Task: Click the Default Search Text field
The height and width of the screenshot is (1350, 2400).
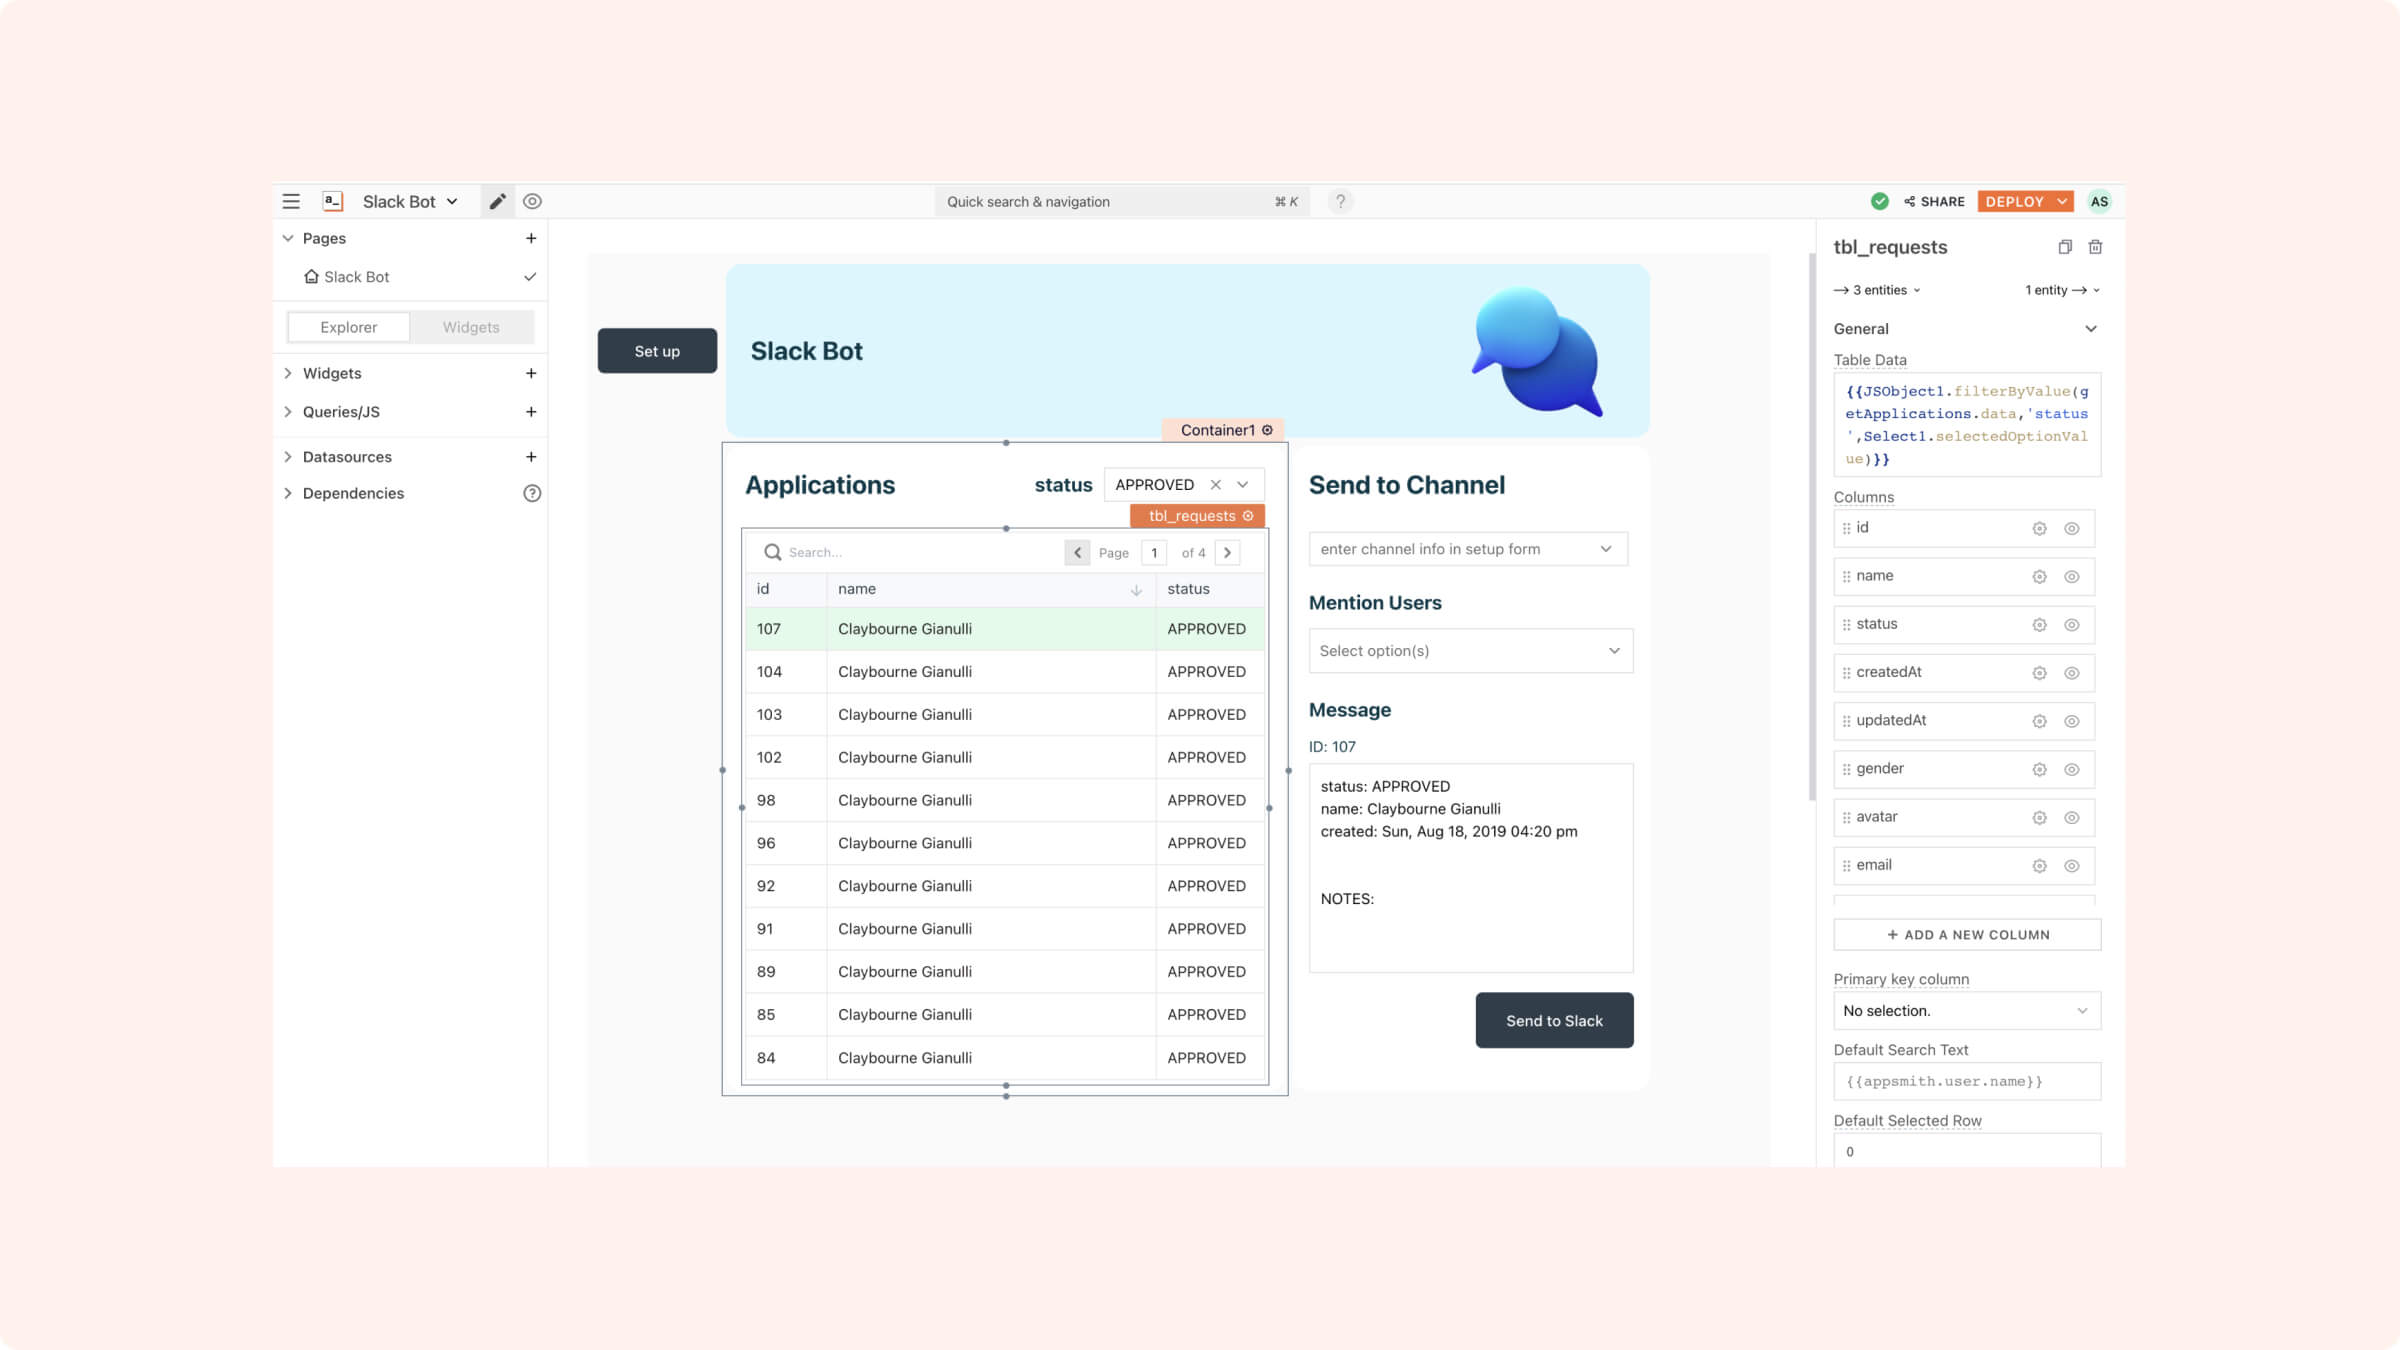Action: pos(1967,1082)
